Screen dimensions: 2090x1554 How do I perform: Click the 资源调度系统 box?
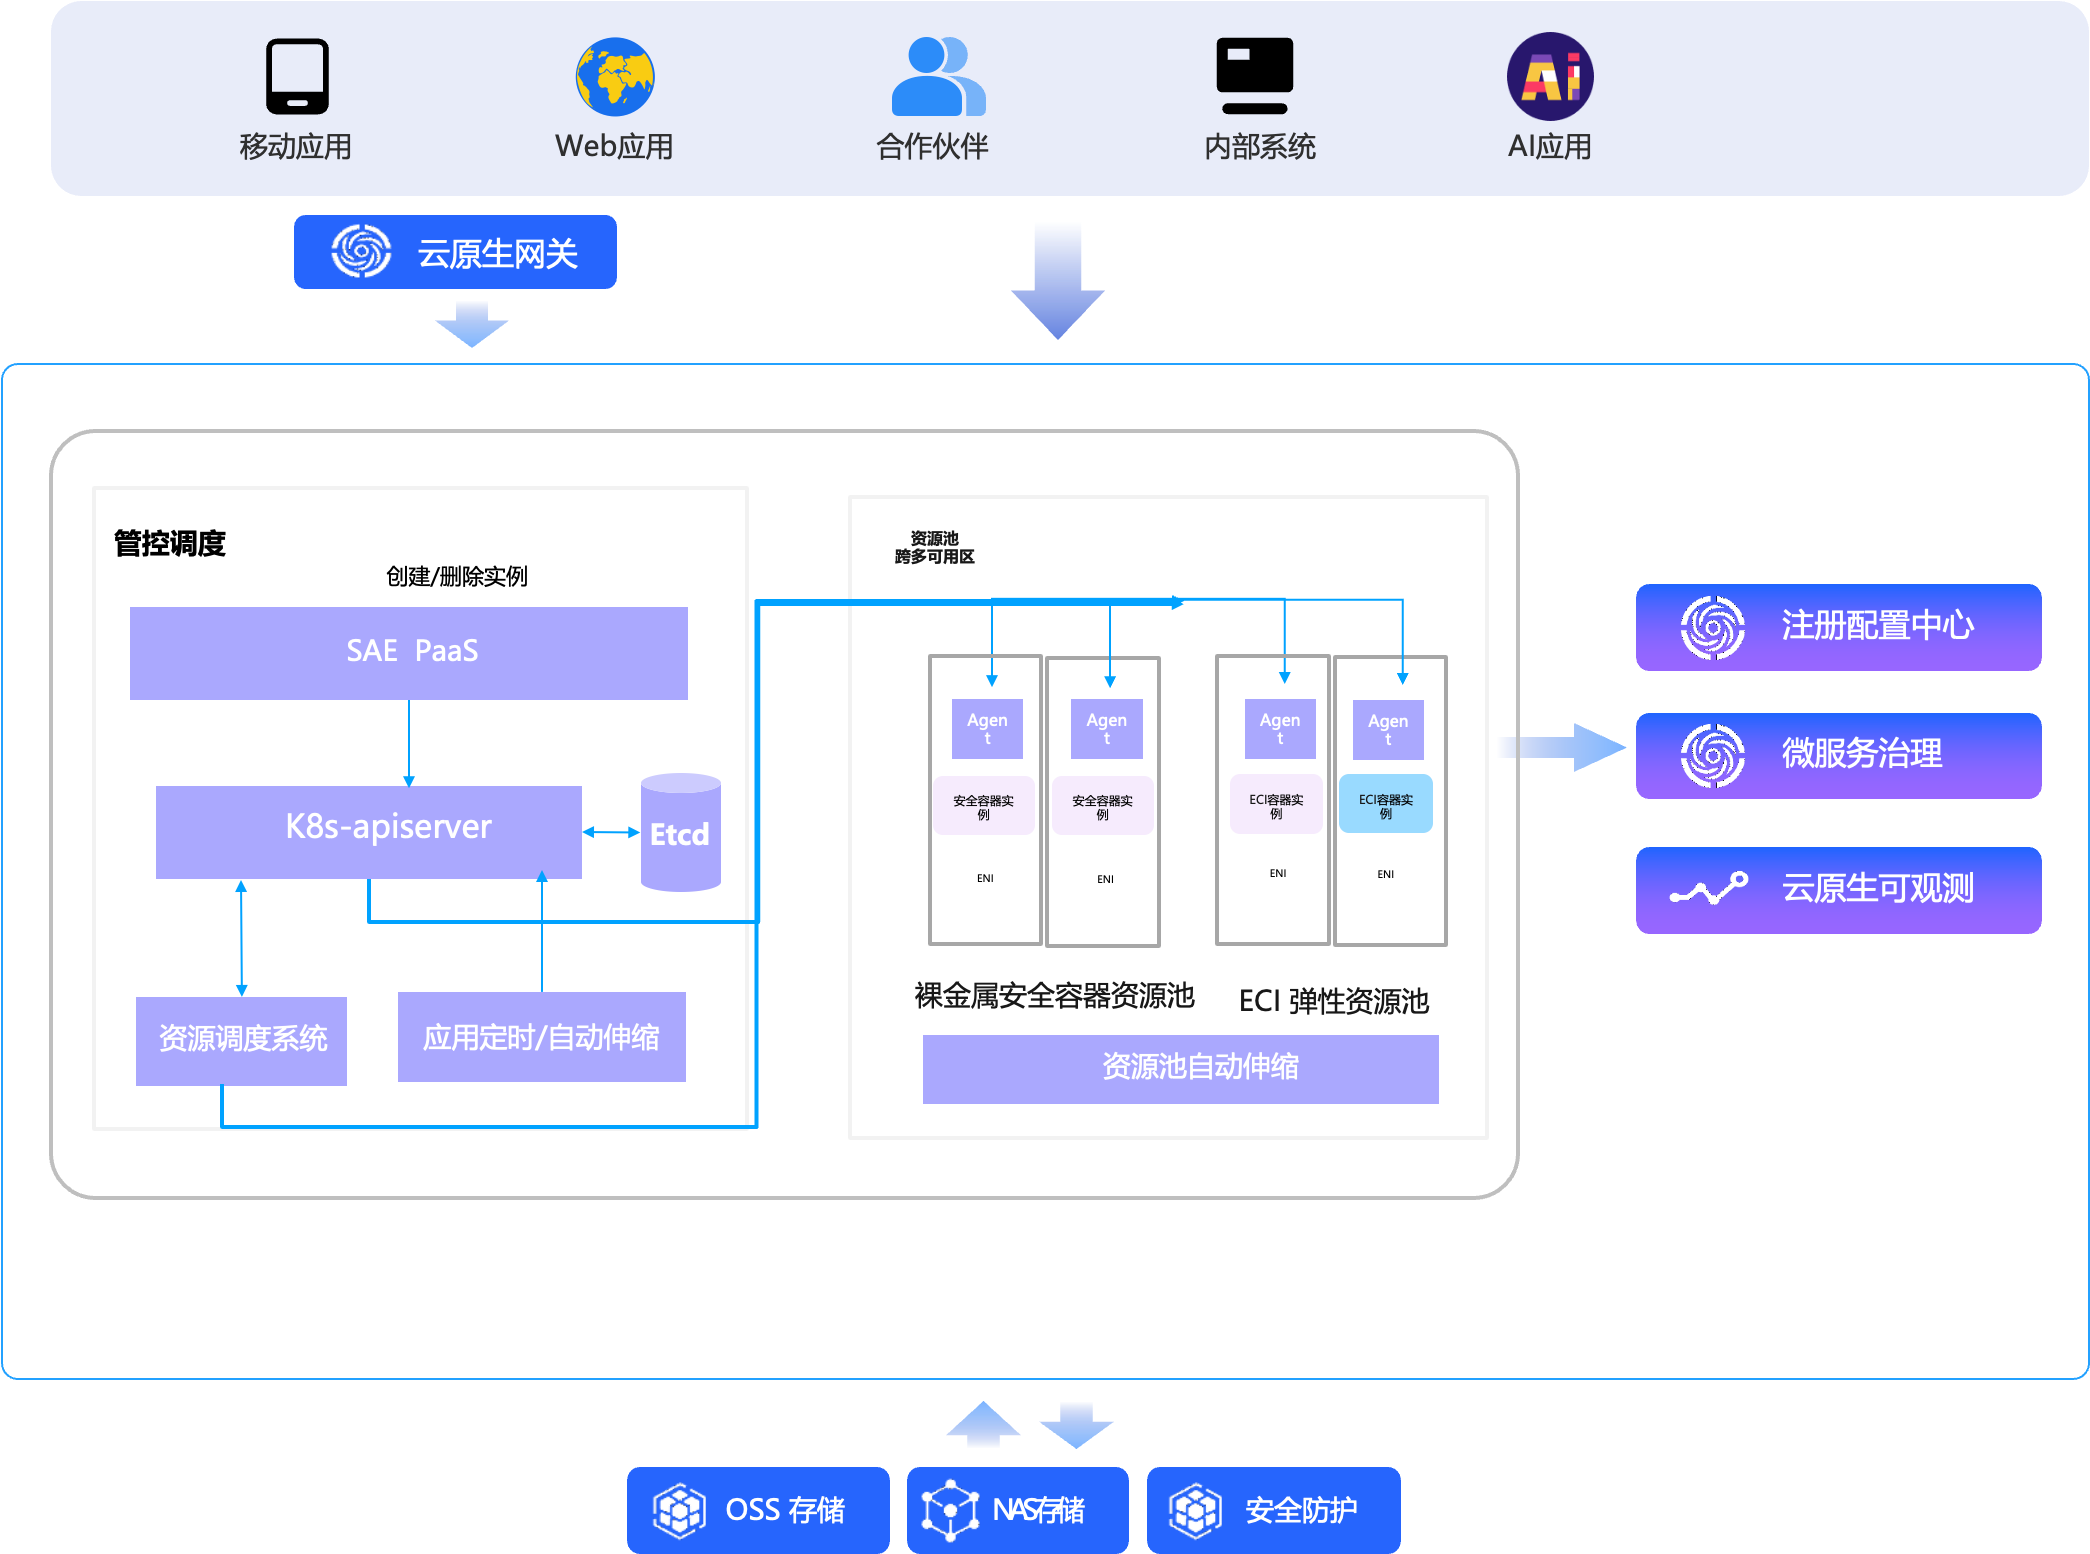[241, 1040]
